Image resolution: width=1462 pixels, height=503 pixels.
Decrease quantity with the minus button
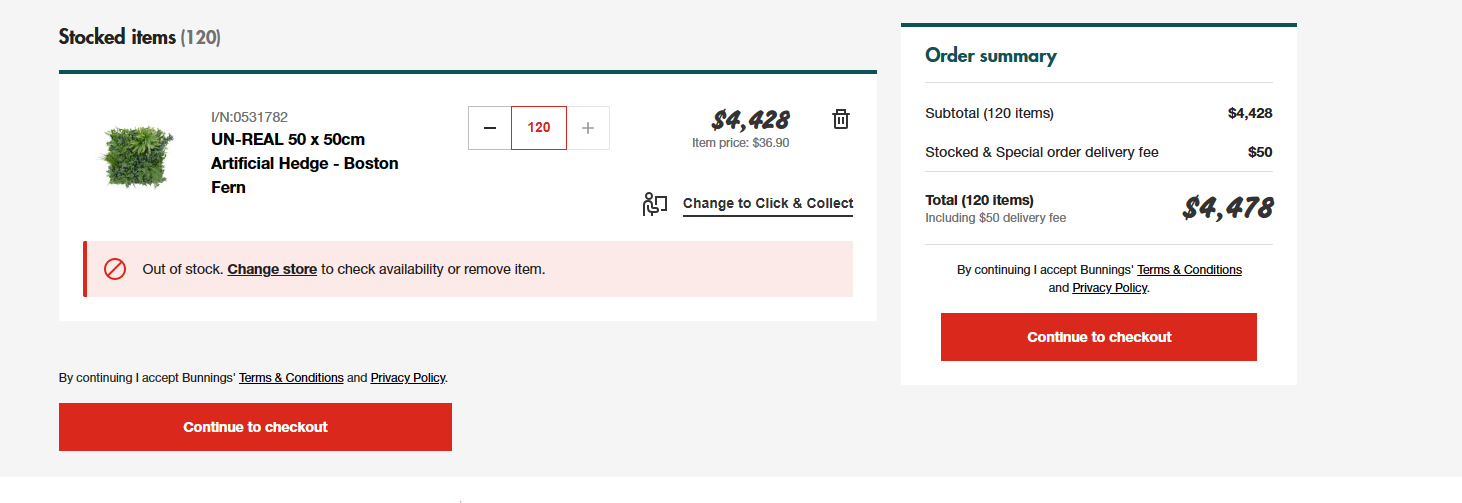(490, 128)
